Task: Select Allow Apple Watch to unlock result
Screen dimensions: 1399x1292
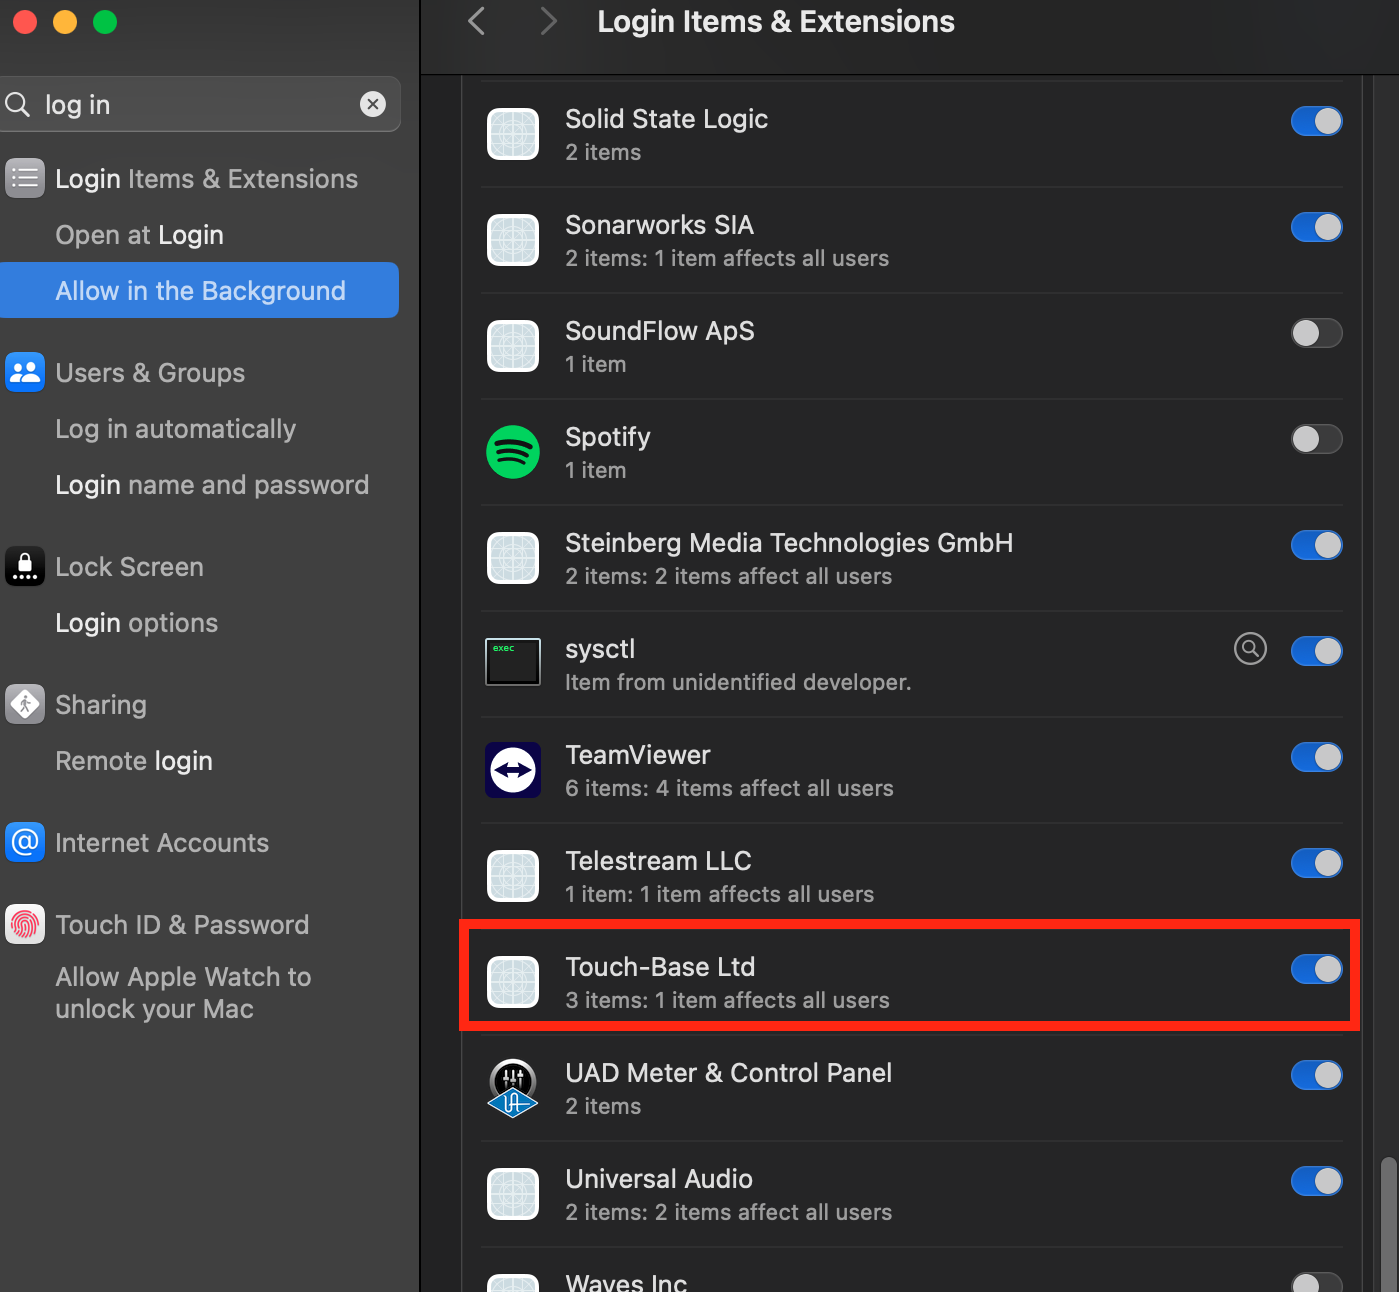Action: click(200, 993)
